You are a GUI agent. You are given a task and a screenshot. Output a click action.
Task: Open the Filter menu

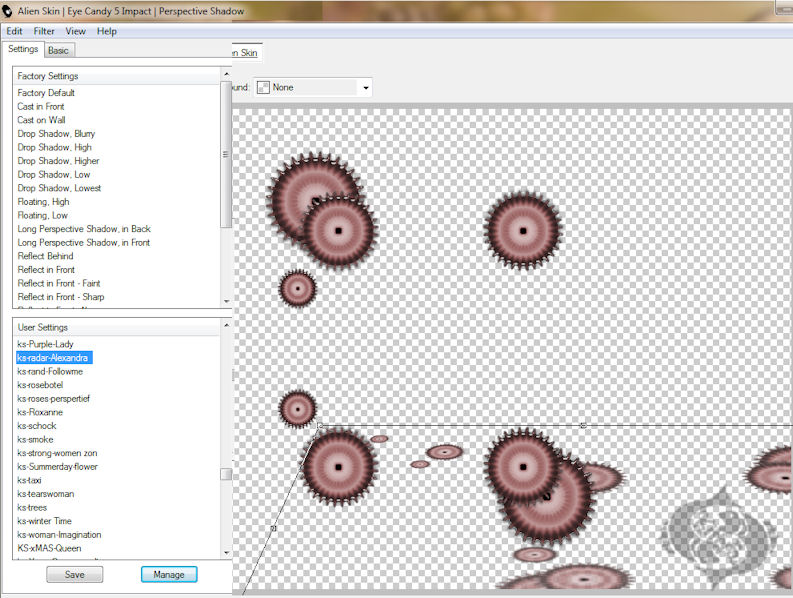(44, 31)
